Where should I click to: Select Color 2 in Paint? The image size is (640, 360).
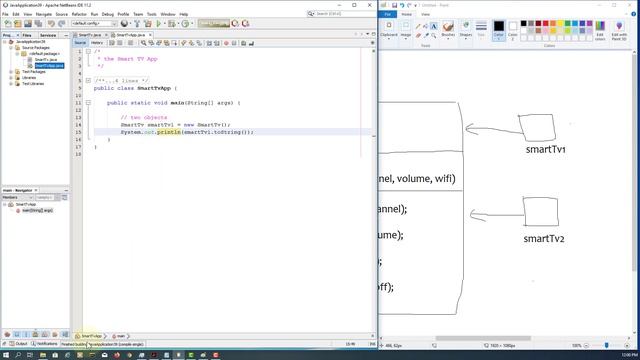(513, 30)
